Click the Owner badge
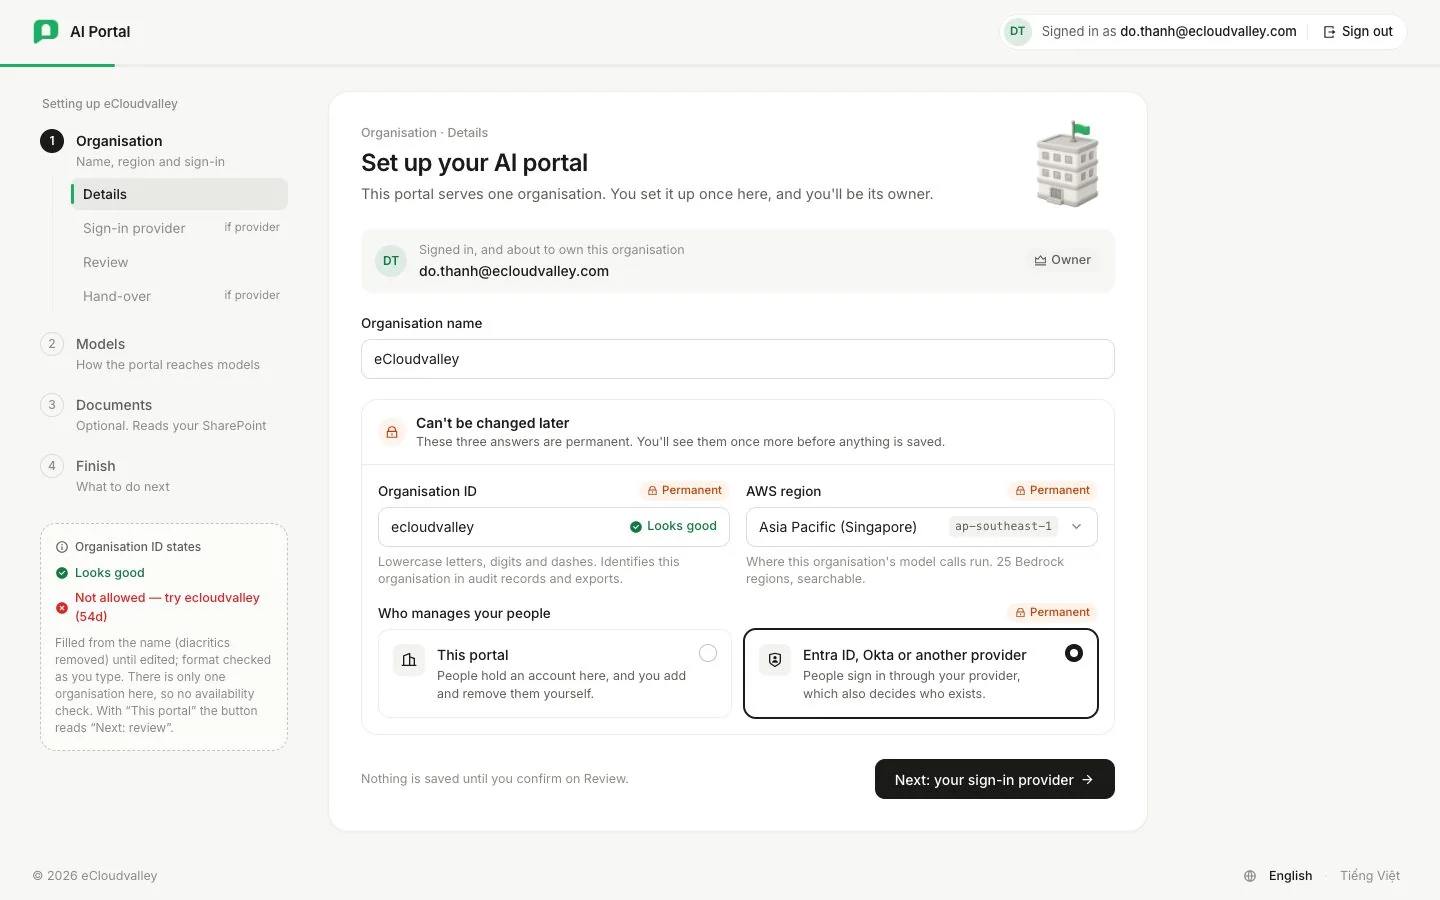 pyautogui.click(x=1062, y=260)
